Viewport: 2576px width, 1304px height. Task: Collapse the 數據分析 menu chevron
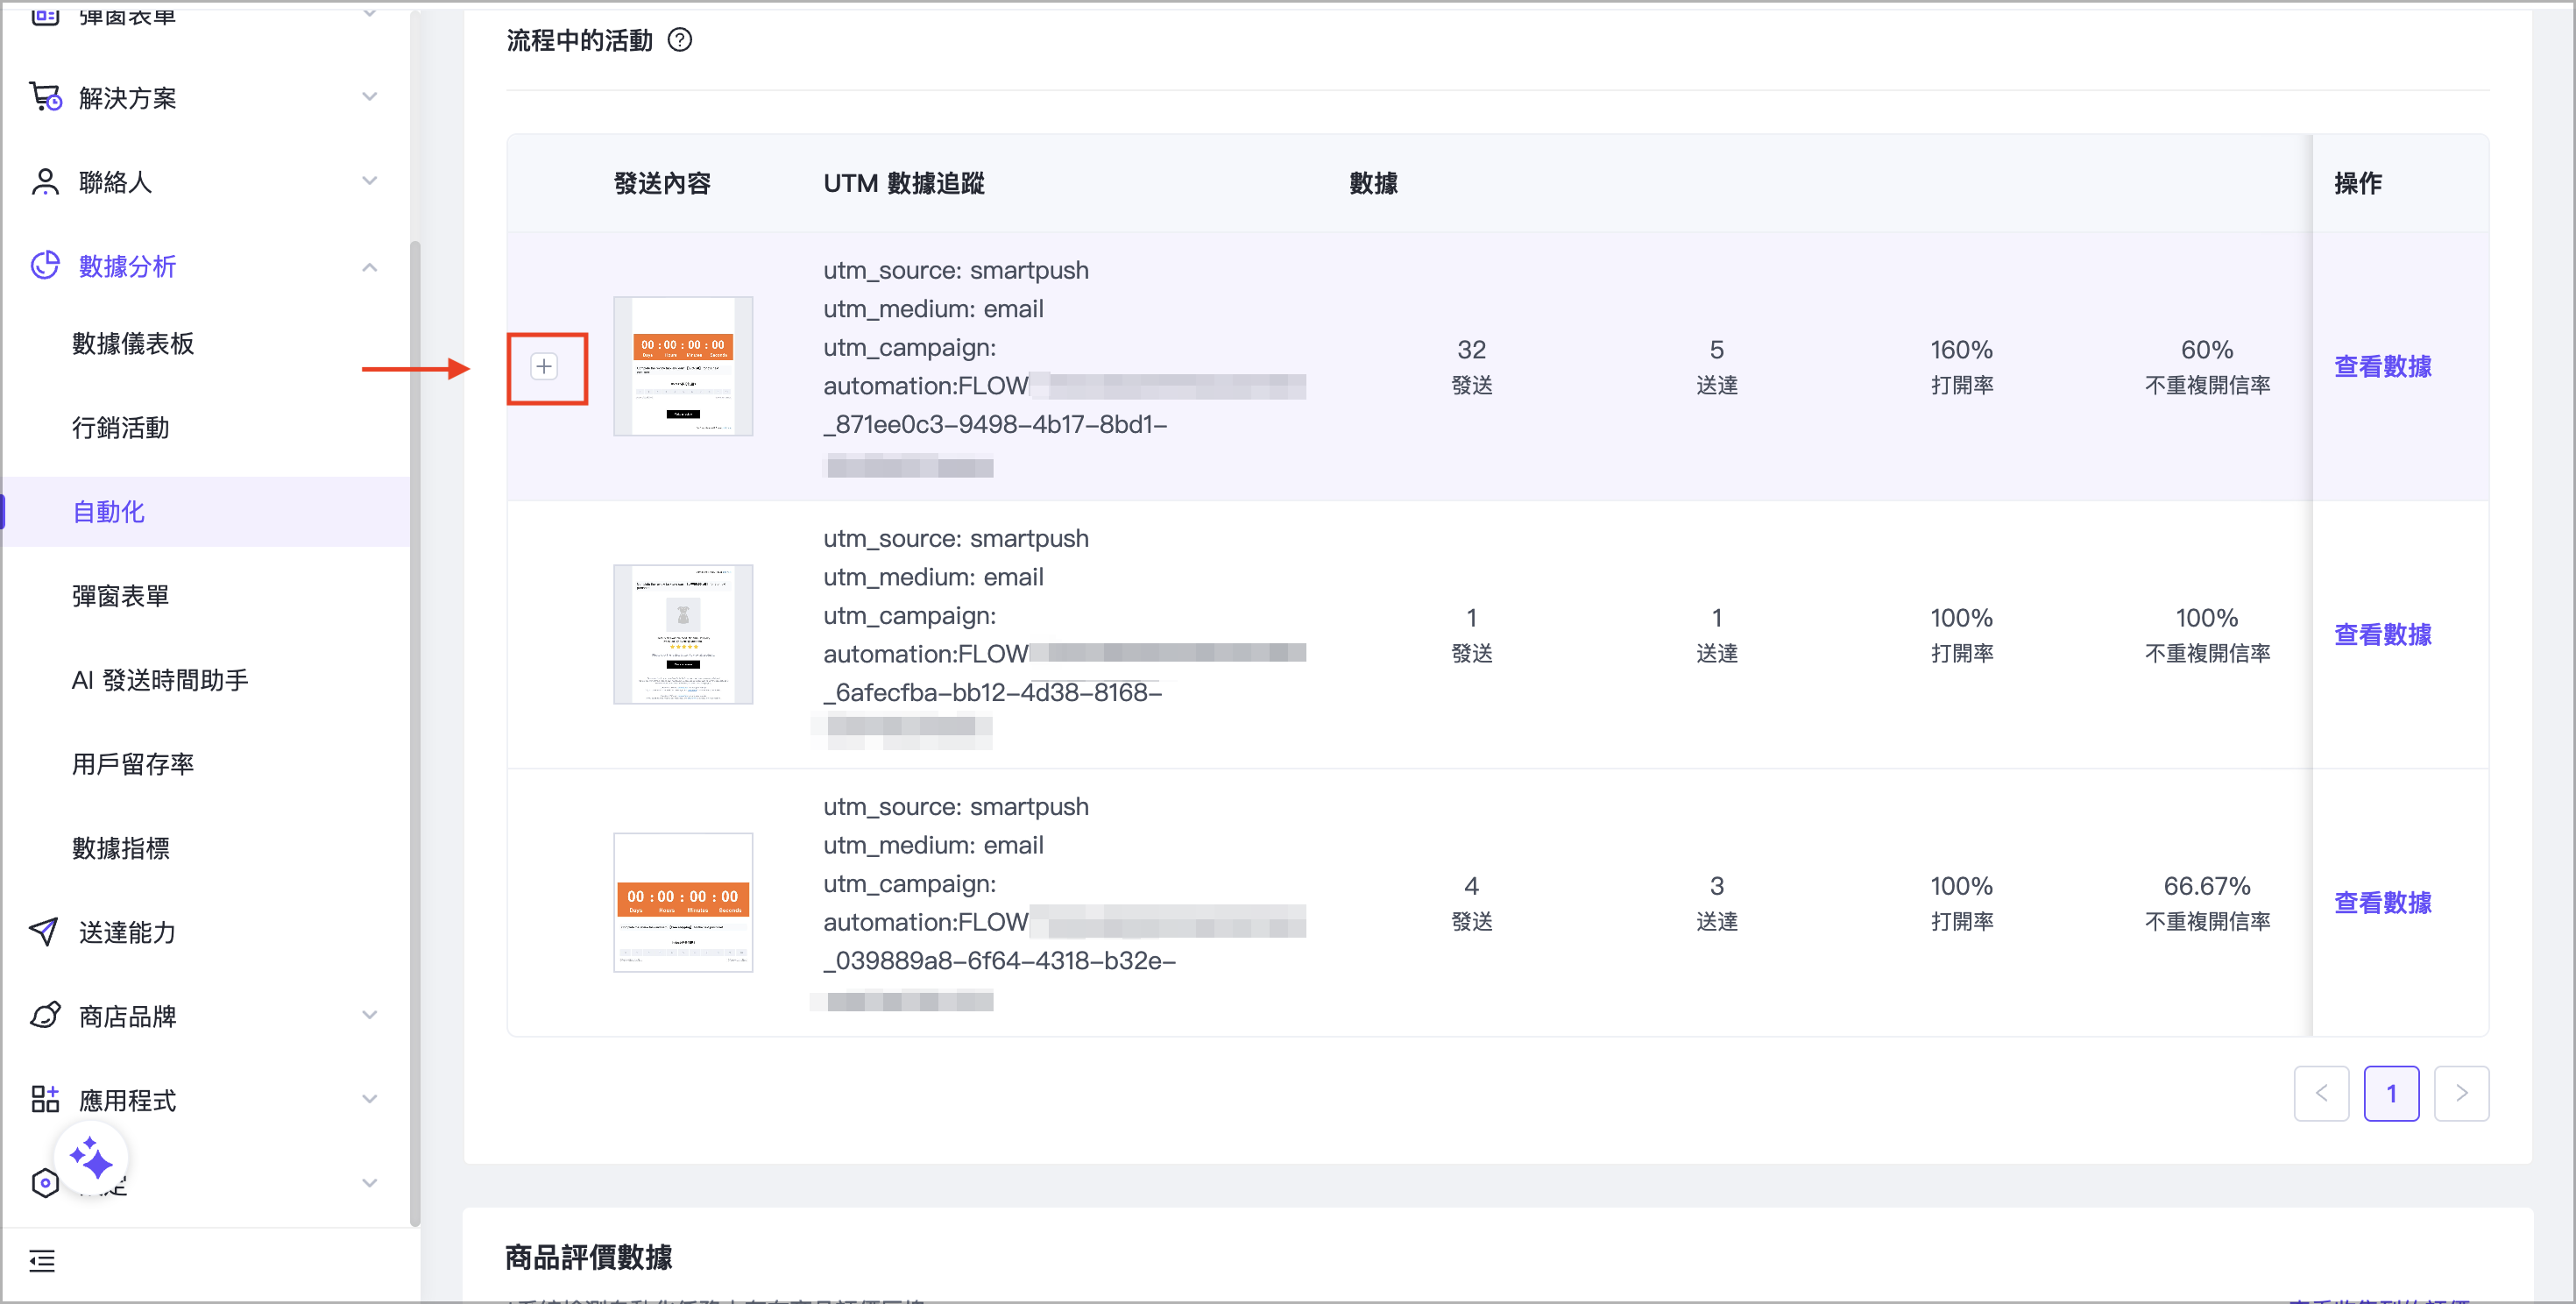tap(370, 267)
